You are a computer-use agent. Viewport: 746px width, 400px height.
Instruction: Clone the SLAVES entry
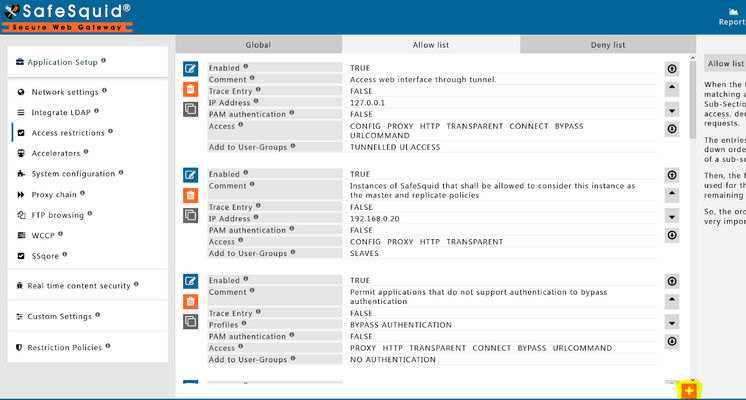pyautogui.click(x=190, y=215)
